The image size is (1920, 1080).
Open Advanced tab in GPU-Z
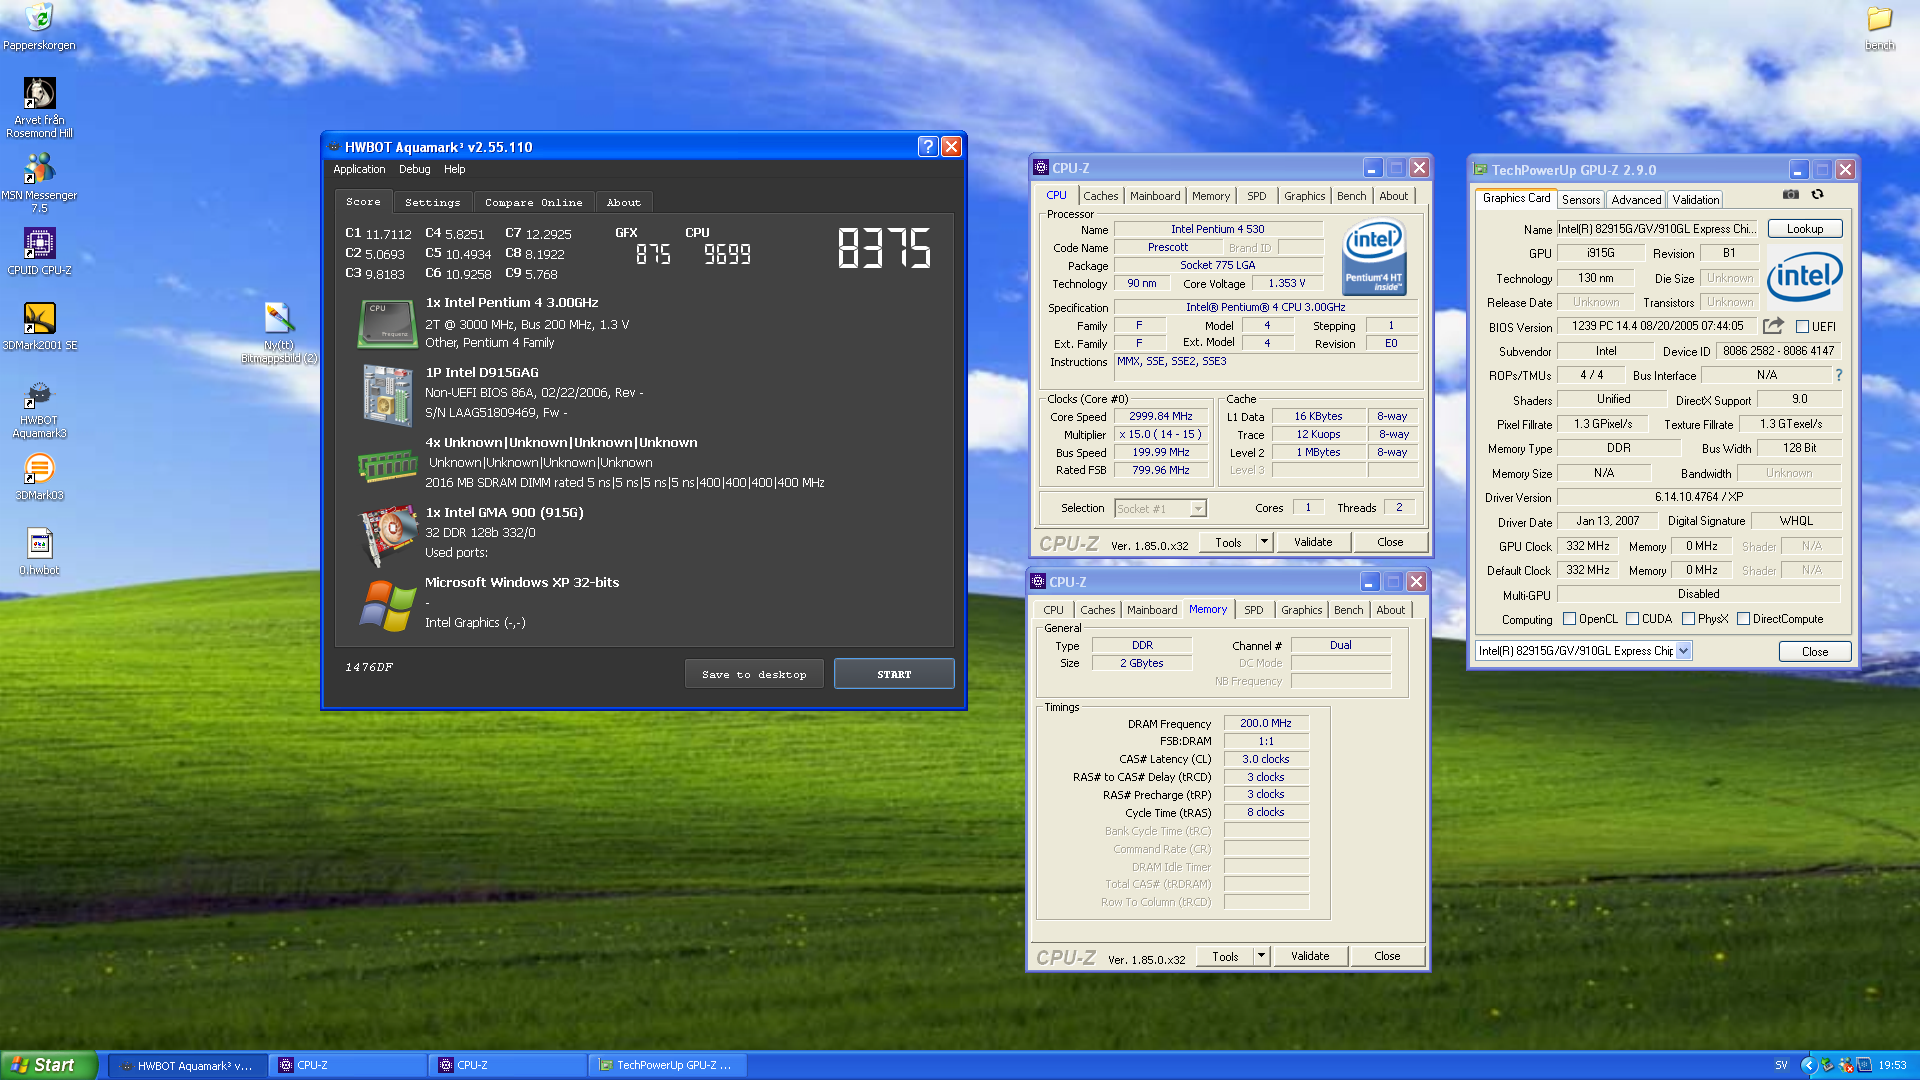pyautogui.click(x=1636, y=200)
